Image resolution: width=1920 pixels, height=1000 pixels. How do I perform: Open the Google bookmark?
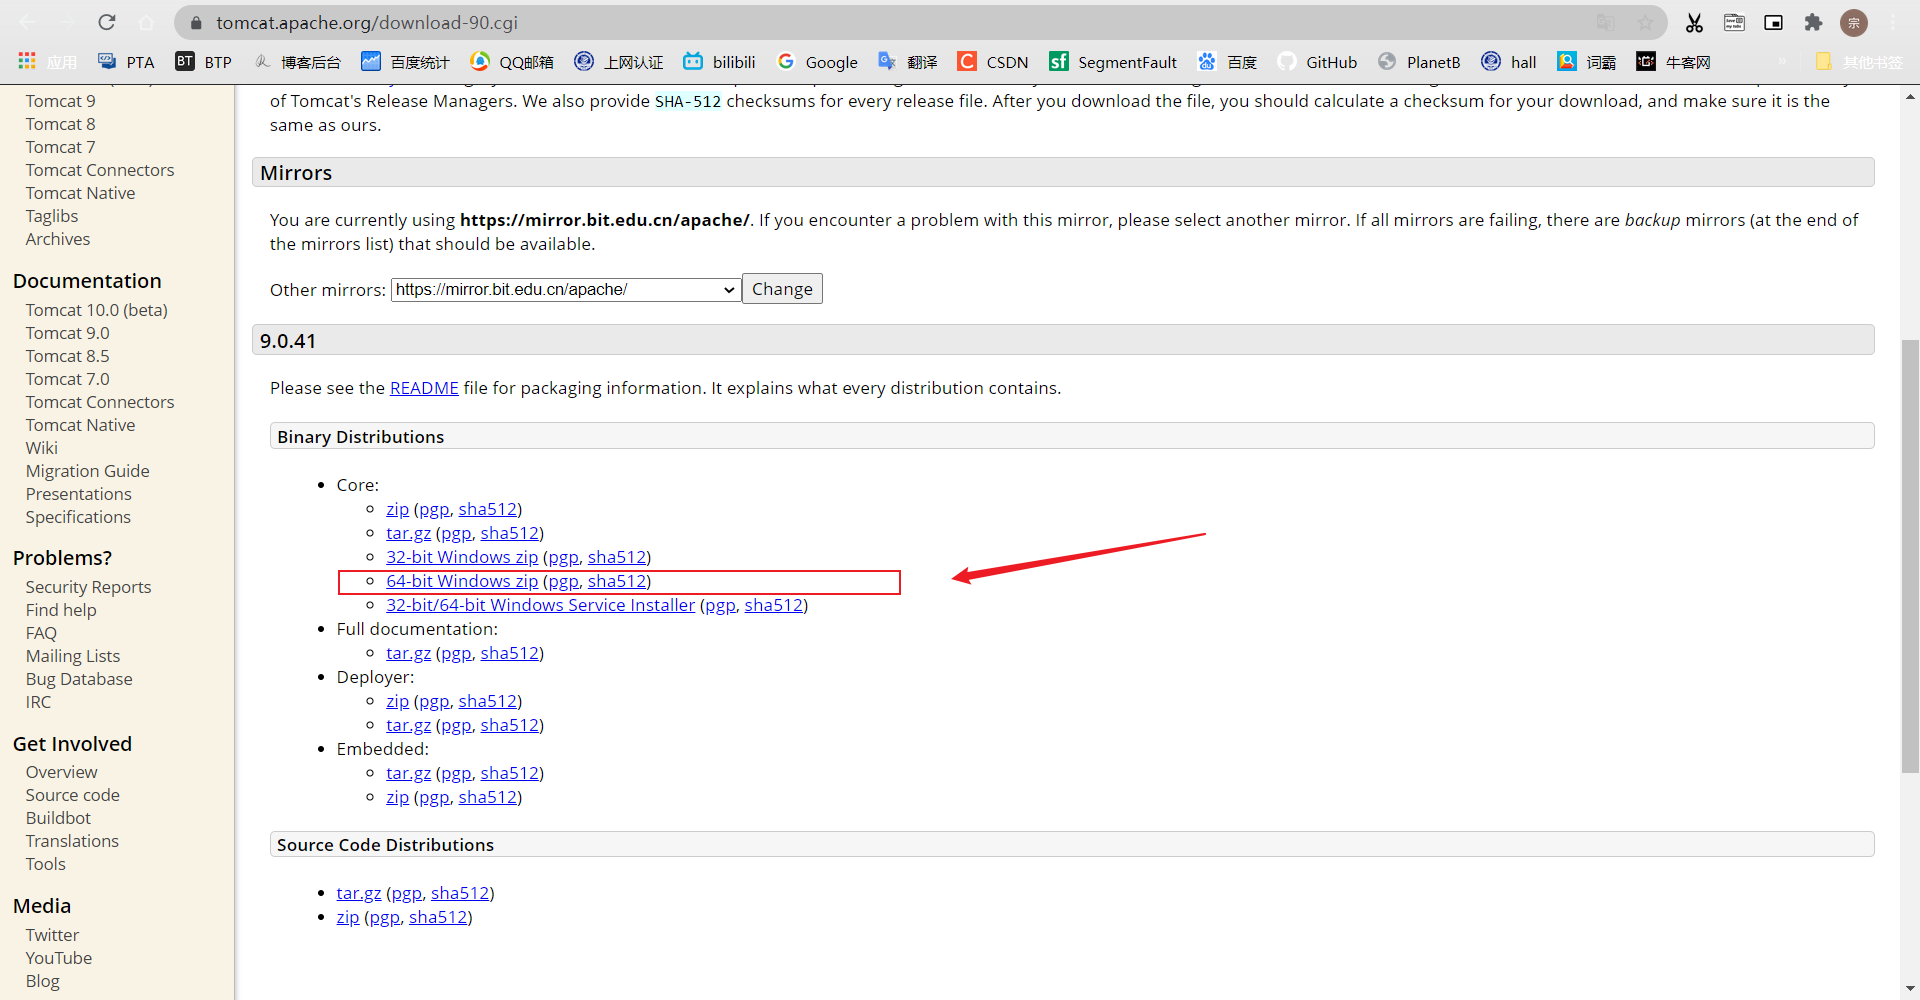point(817,62)
